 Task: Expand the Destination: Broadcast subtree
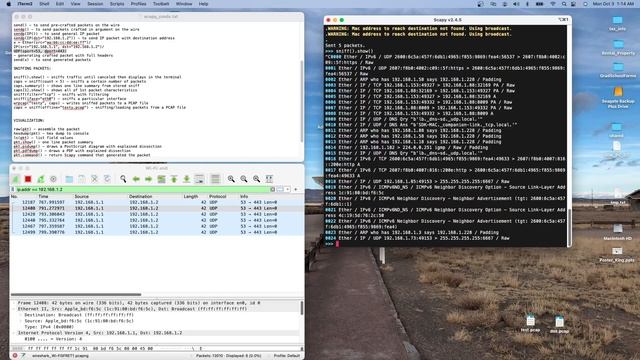[20, 315]
